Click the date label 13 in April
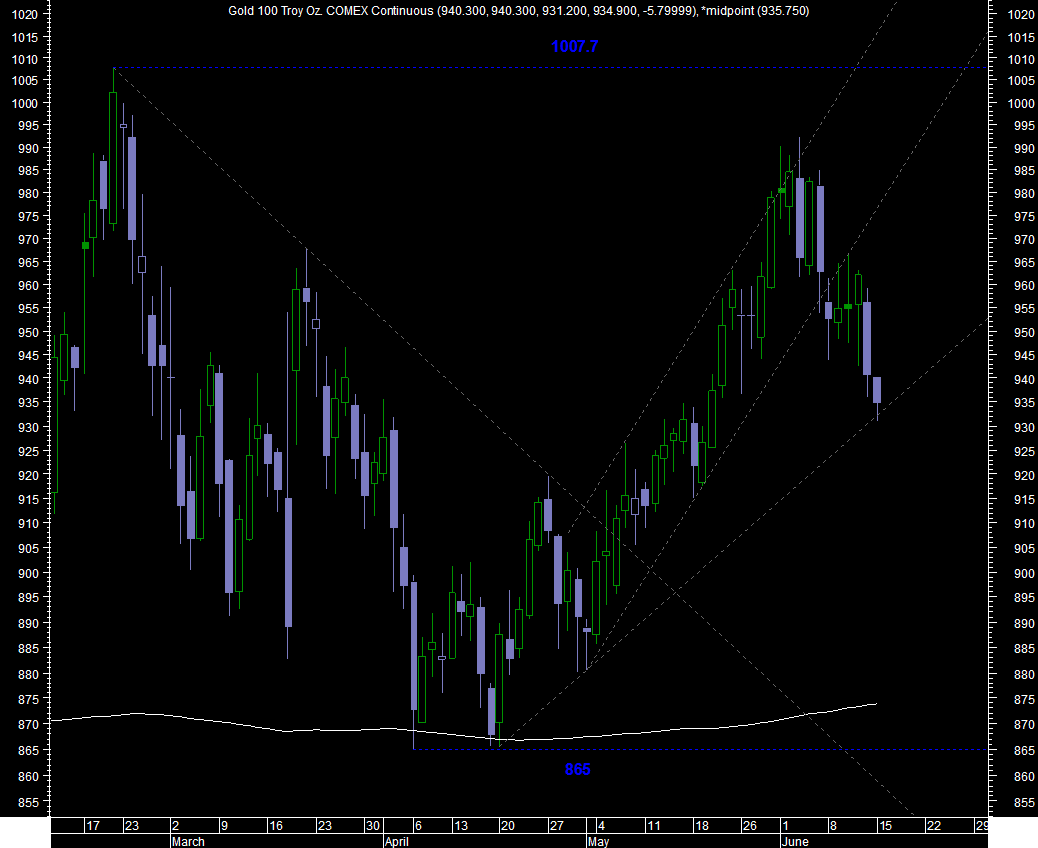Image resolution: width=1038 pixels, height=848 pixels. tap(460, 825)
